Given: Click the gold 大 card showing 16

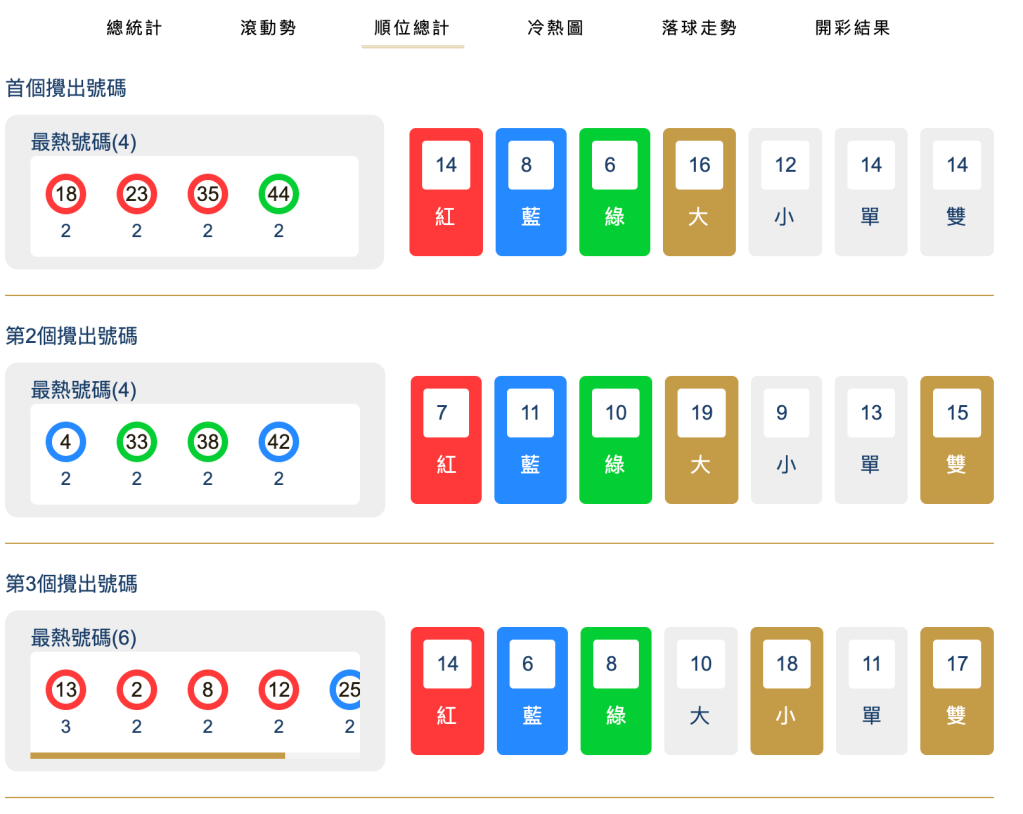Looking at the screenshot, I should click(x=700, y=191).
